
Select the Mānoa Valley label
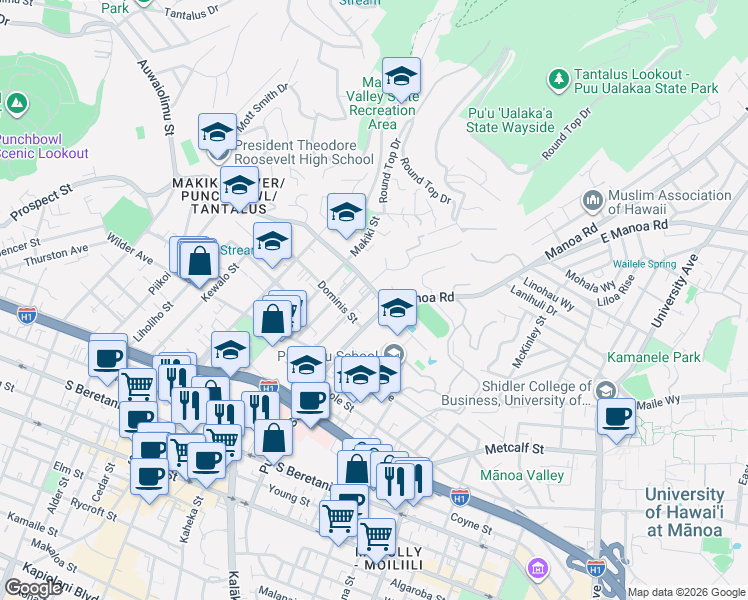(x=522, y=476)
